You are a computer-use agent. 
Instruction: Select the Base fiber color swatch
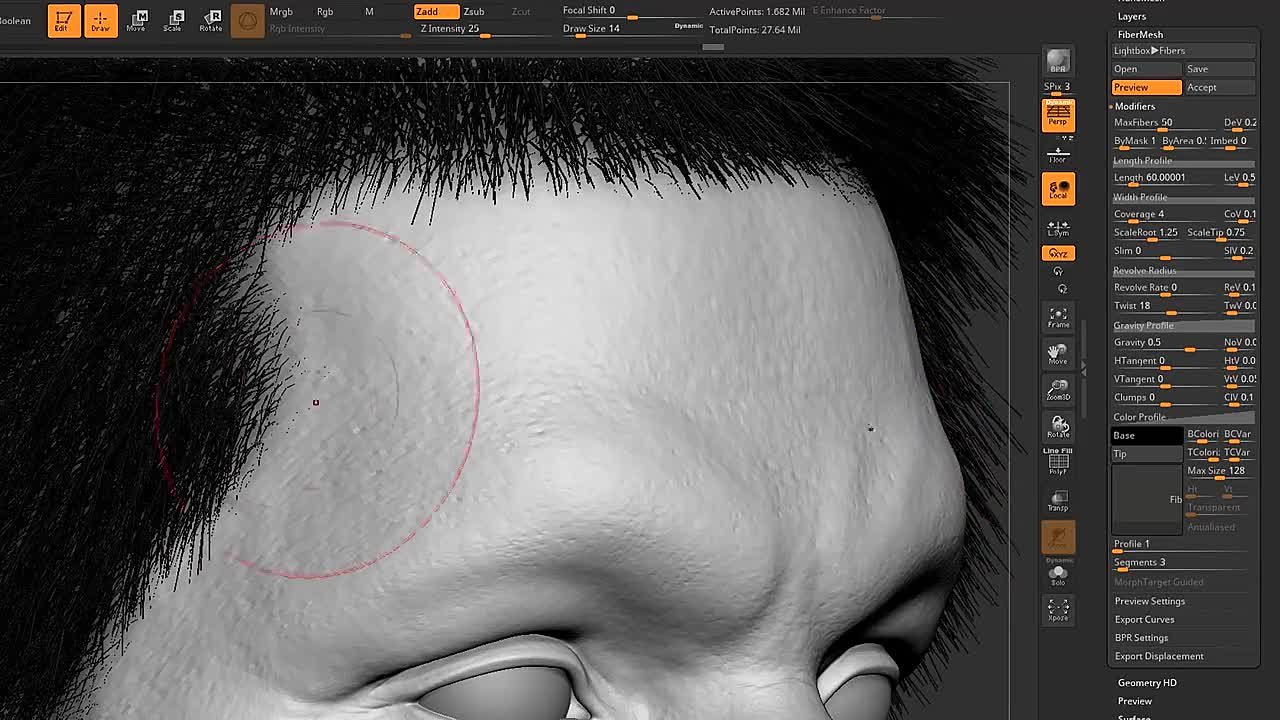click(x=1146, y=436)
